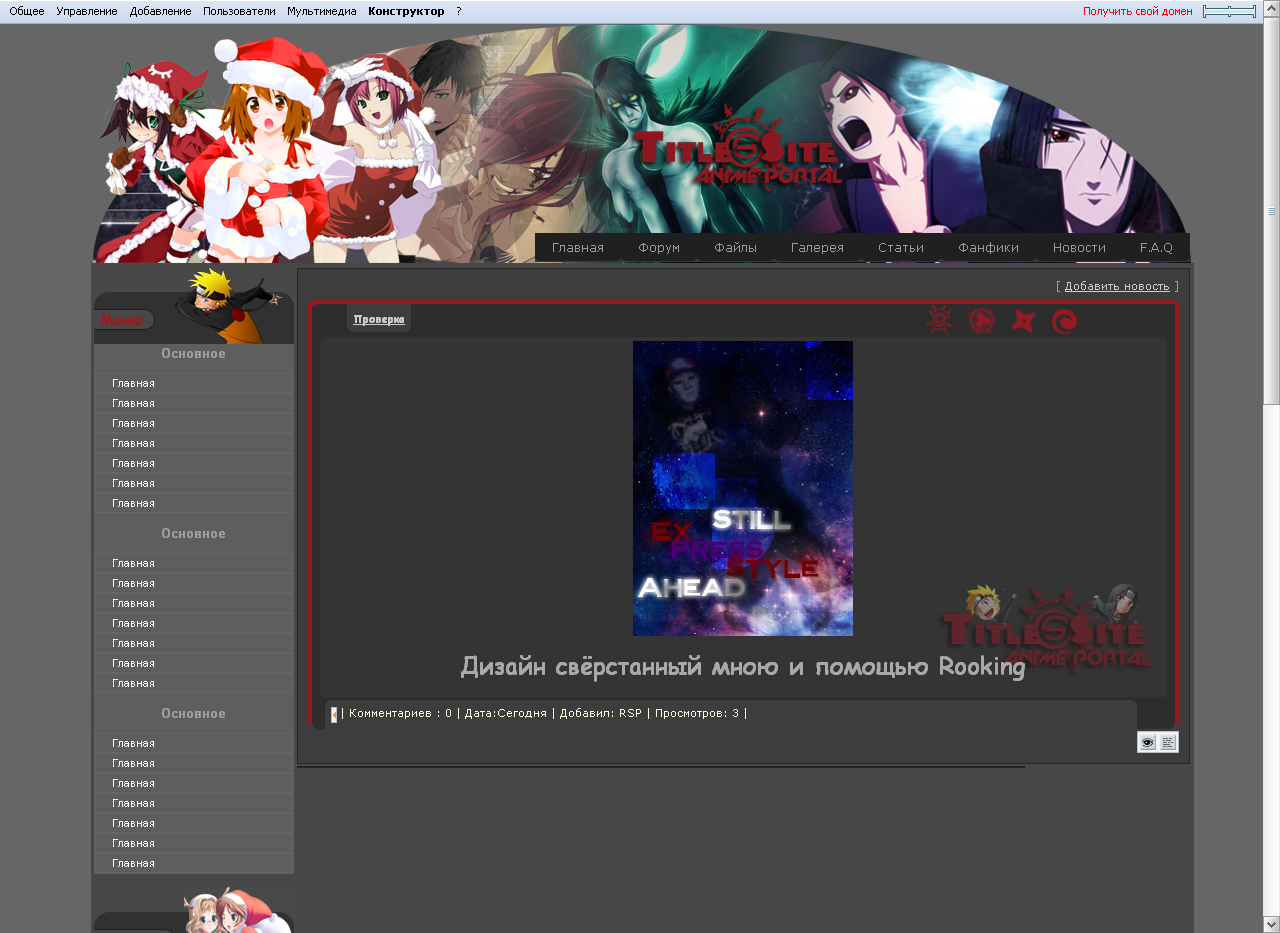This screenshot has width=1280, height=933.
Task: Open the Общее menu
Action: pos(27,11)
